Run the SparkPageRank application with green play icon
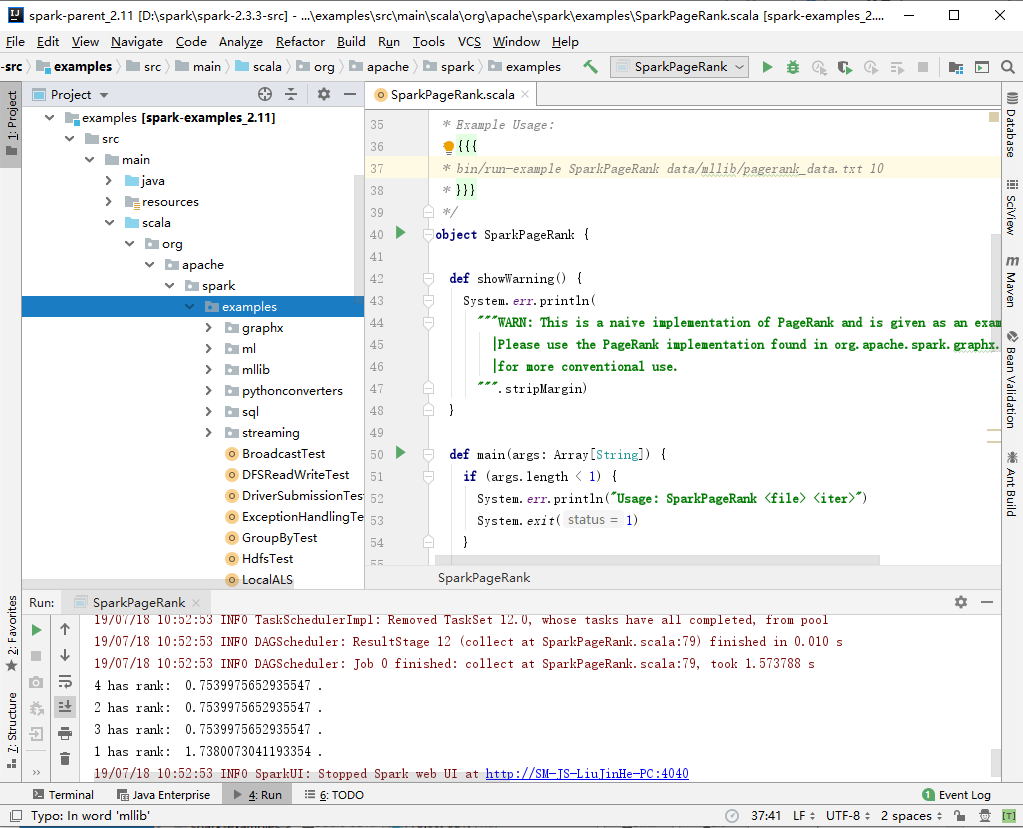Viewport: 1023px width, 828px height. pos(767,67)
